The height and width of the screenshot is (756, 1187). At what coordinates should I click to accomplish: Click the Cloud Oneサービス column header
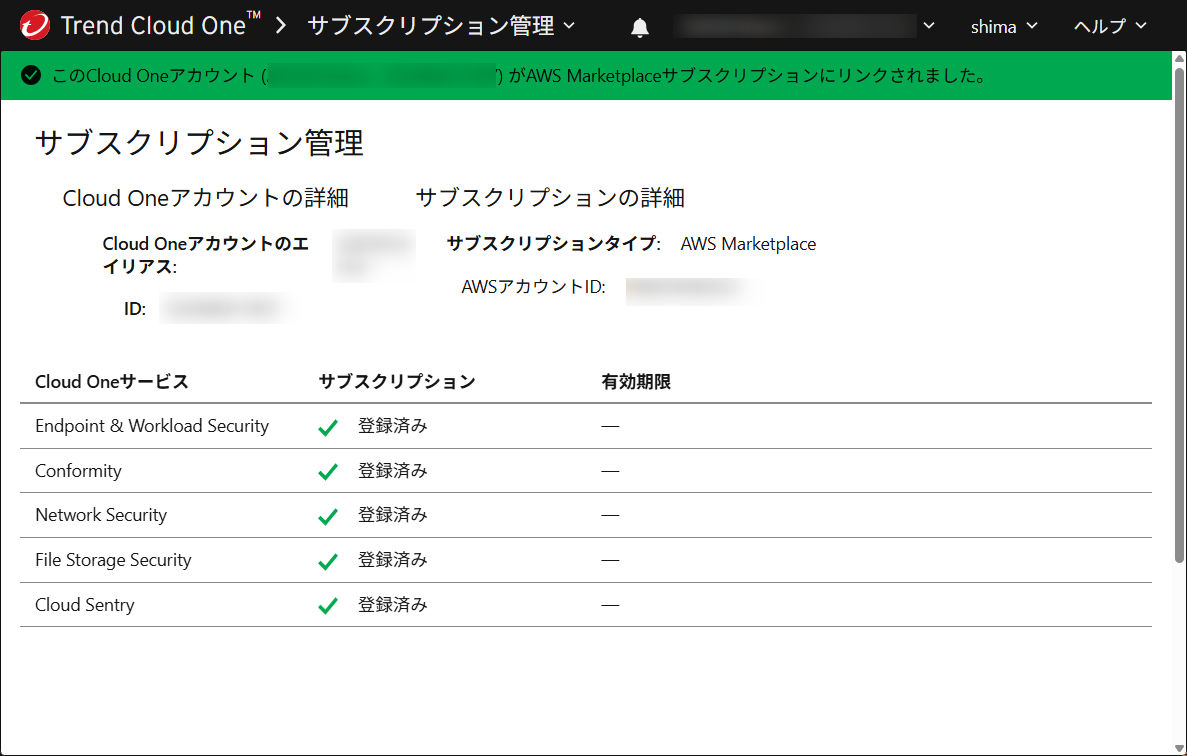click(111, 381)
